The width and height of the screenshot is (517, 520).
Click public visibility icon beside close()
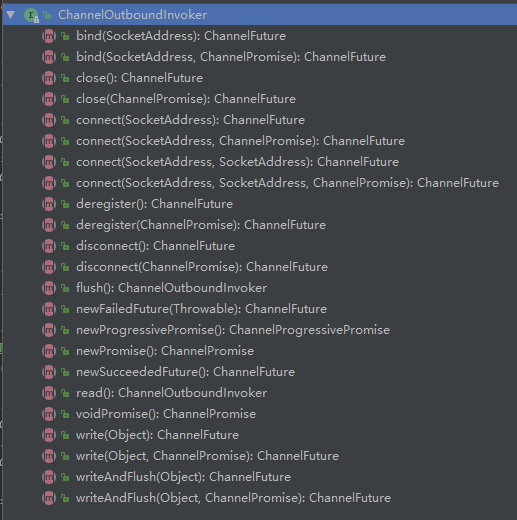tap(65, 78)
